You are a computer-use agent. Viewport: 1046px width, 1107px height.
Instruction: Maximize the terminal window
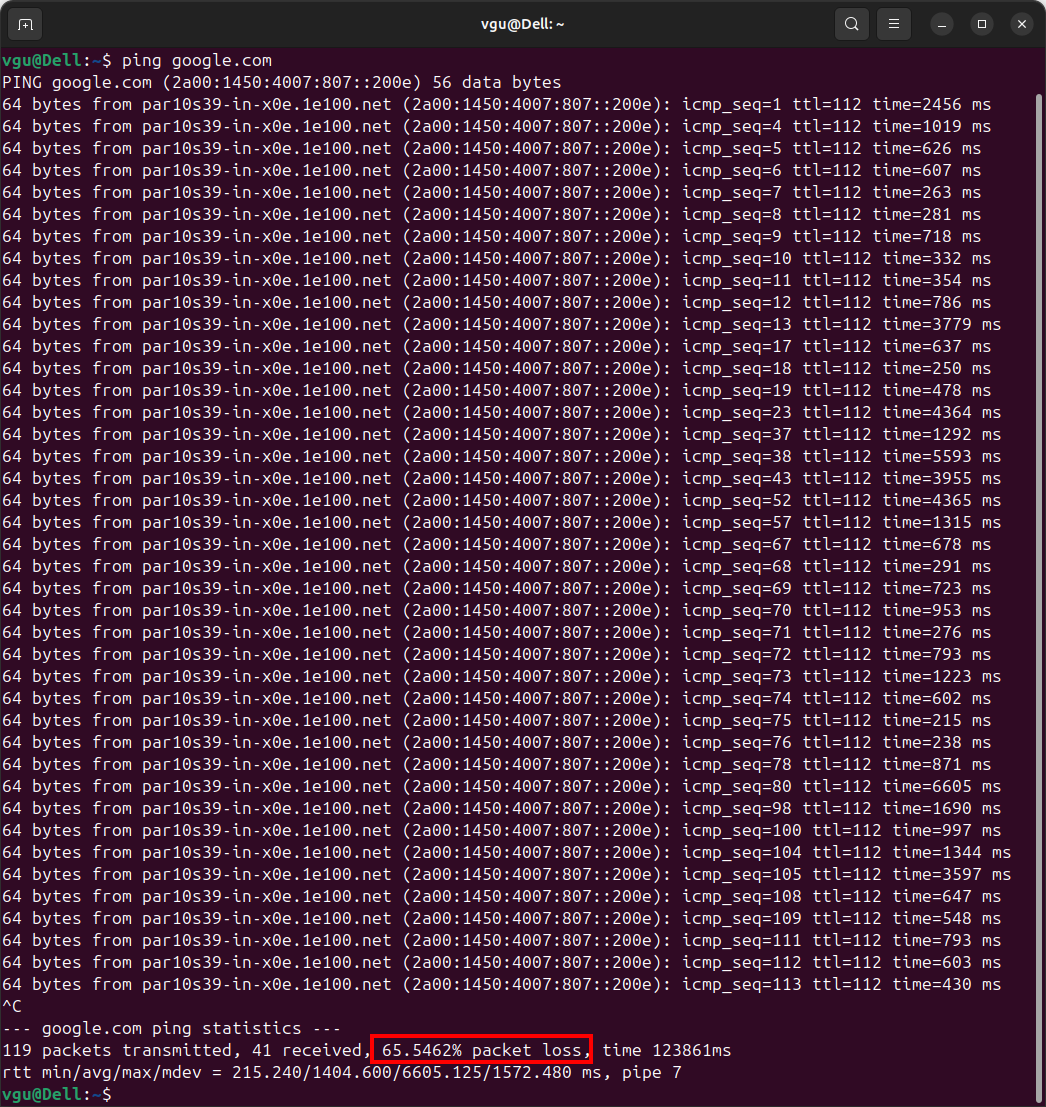coord(982,25)
